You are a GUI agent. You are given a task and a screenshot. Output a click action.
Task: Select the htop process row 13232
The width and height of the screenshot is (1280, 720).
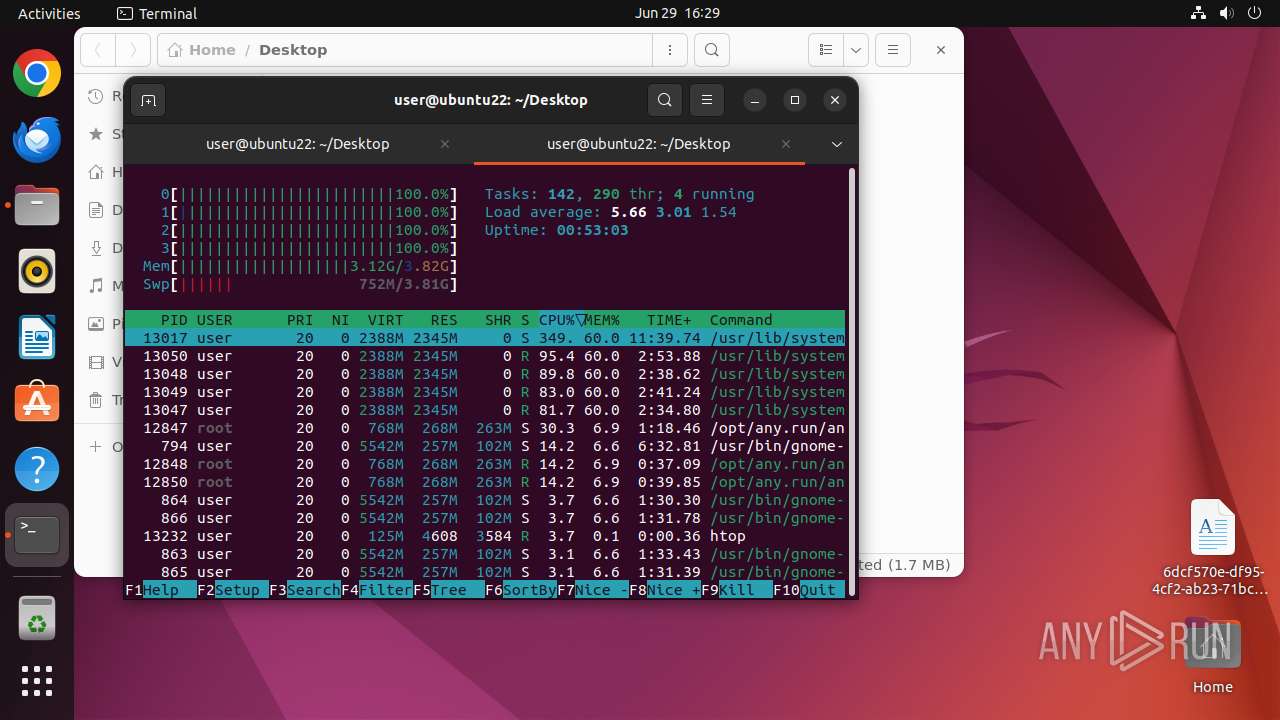(x=485, y=536)
